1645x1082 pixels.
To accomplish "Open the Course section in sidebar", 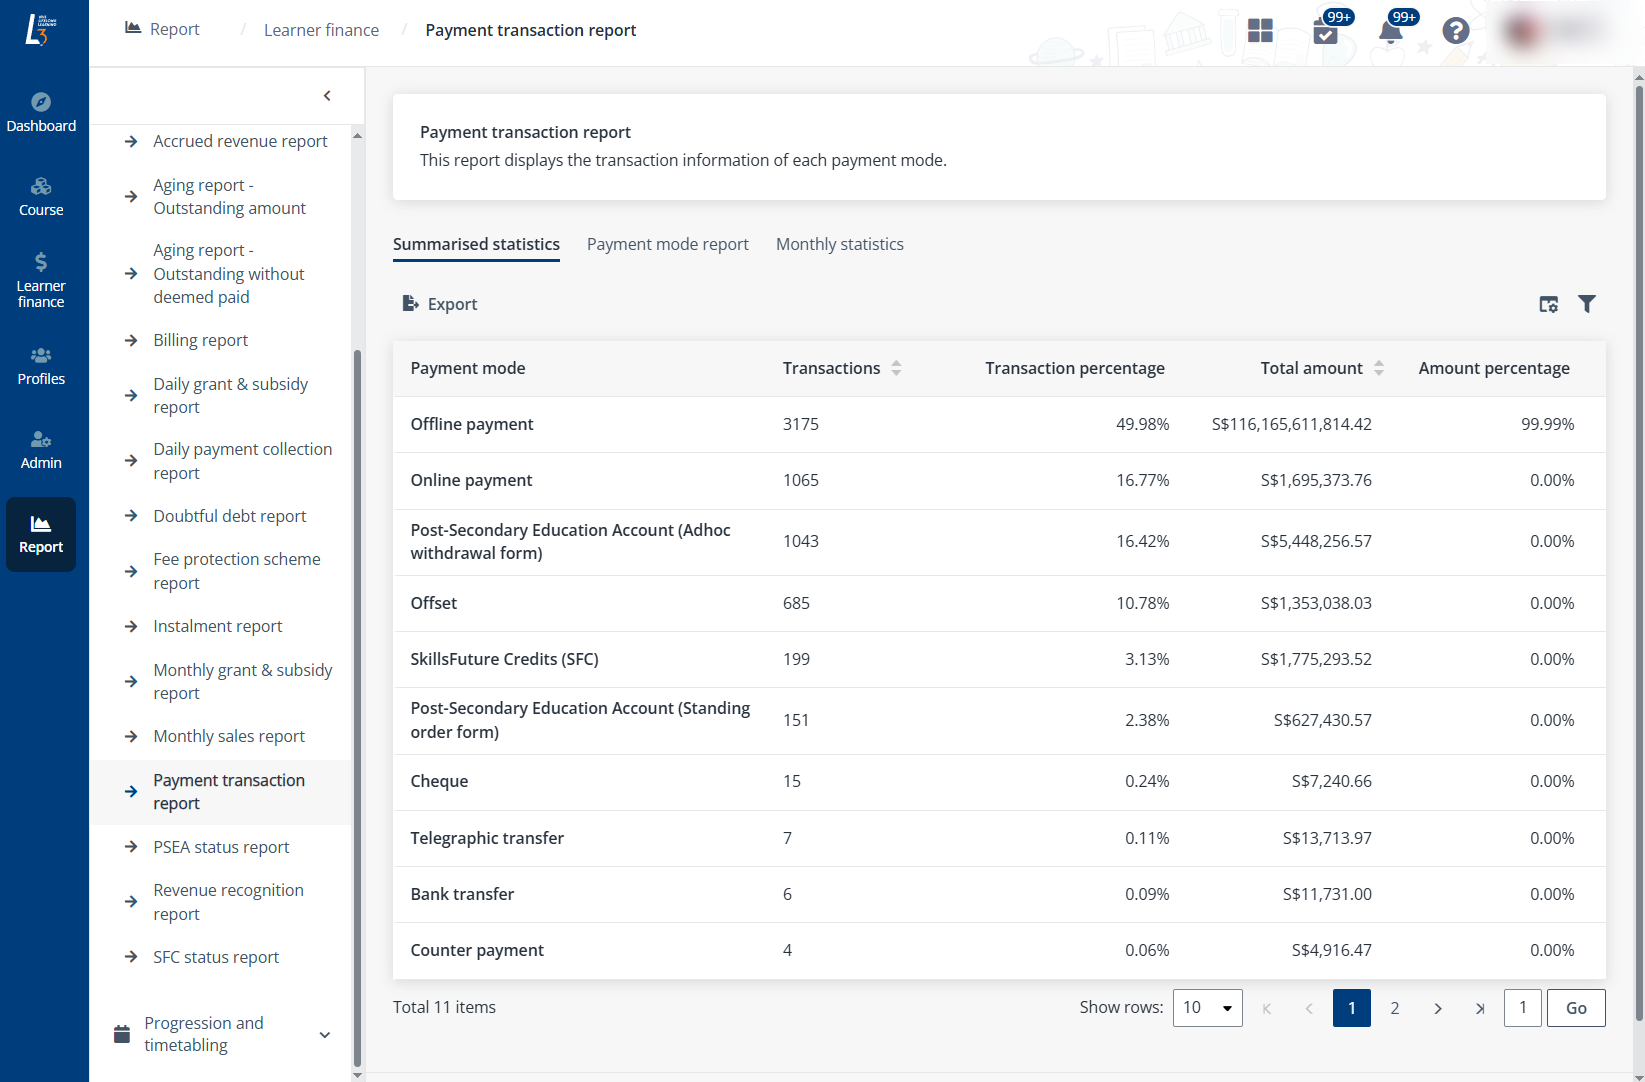I will 41,196.
